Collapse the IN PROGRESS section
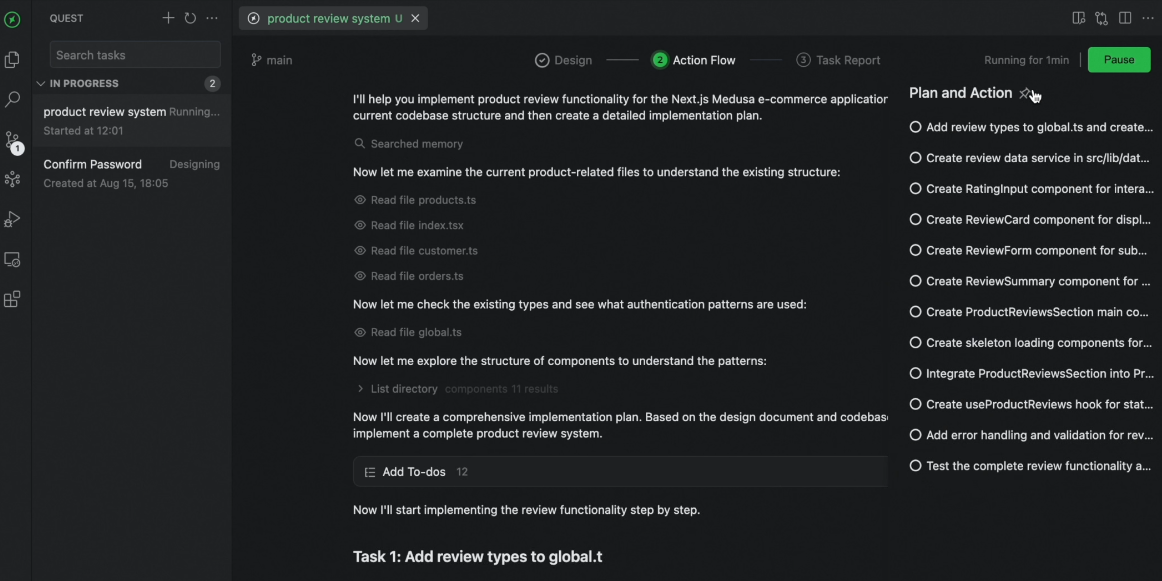Image resolution: width=1162 pixels, height=581 pixels. [41, 84]
